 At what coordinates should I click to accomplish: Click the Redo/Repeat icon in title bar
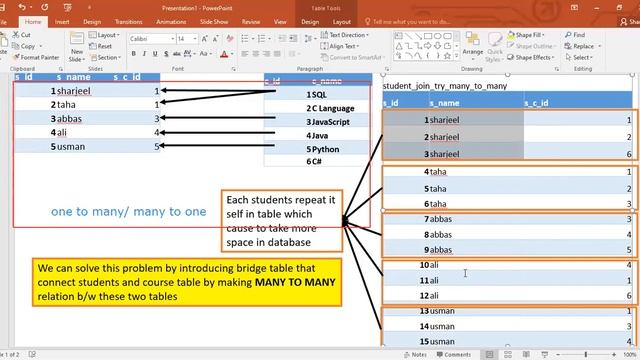point(44,7)
